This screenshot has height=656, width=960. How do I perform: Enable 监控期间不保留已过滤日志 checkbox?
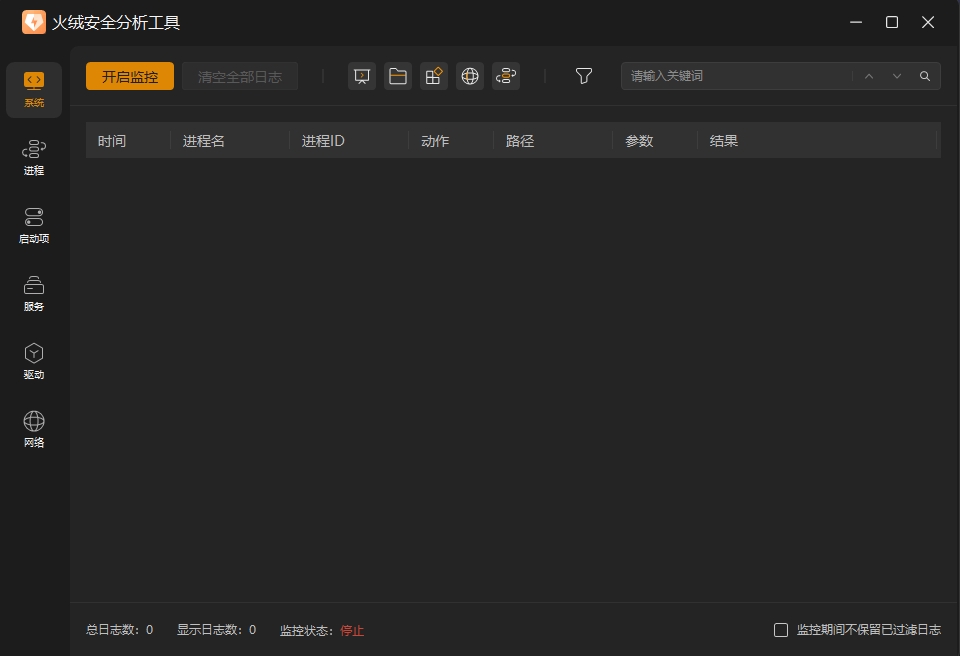pos(781,630)
